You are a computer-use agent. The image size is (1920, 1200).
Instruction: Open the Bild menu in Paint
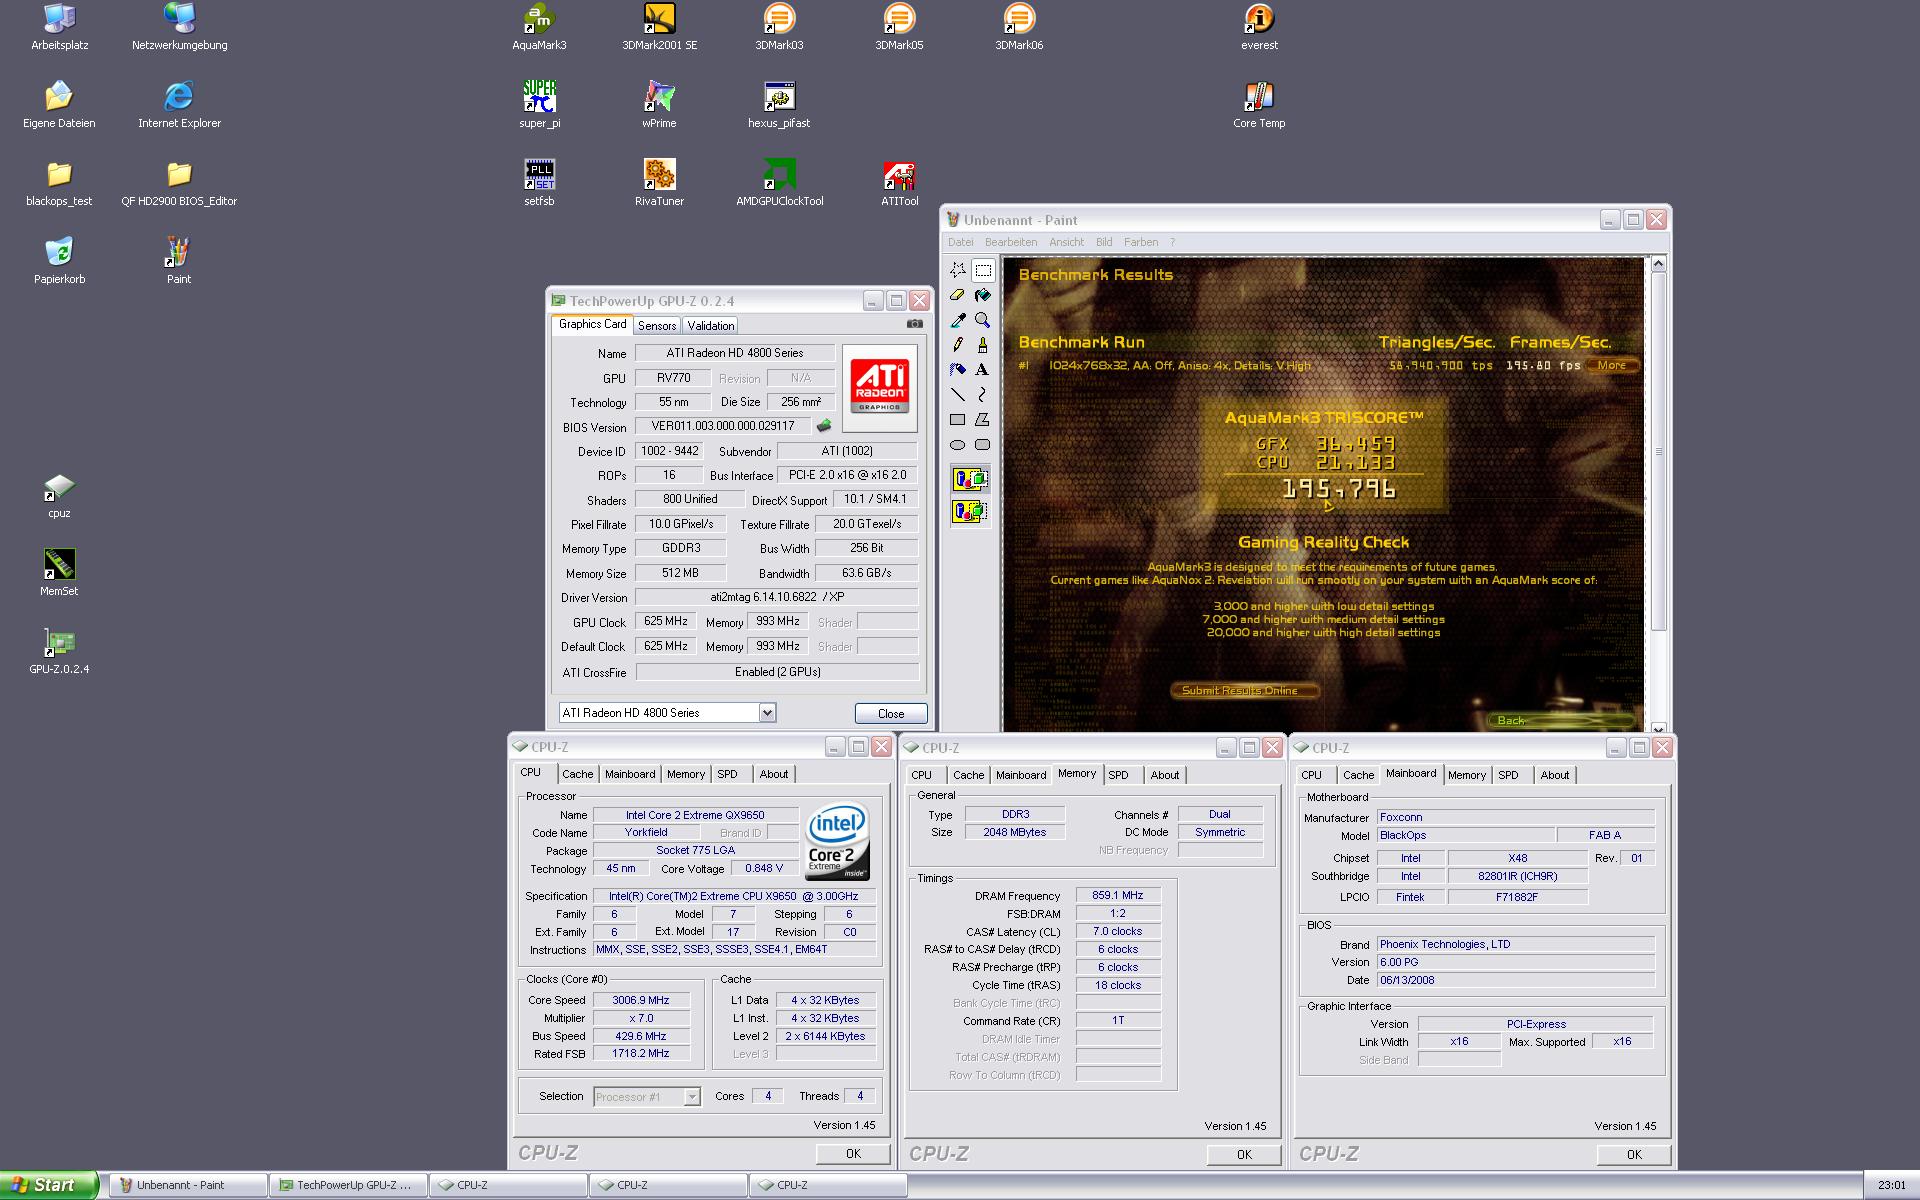[1104, 242]
